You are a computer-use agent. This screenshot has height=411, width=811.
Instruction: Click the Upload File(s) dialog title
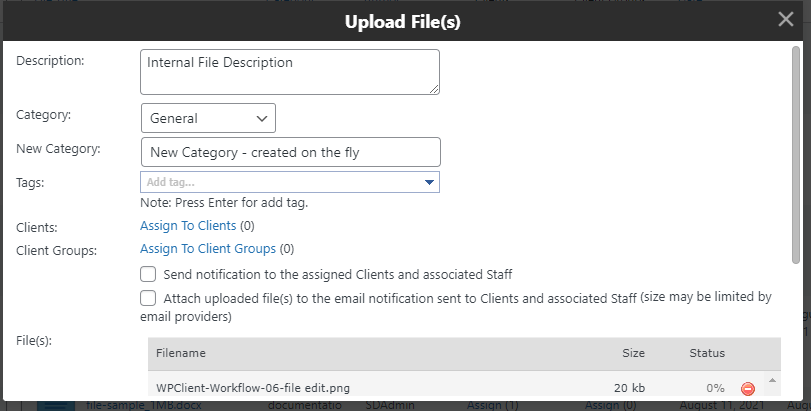click(x=402, y=22)
